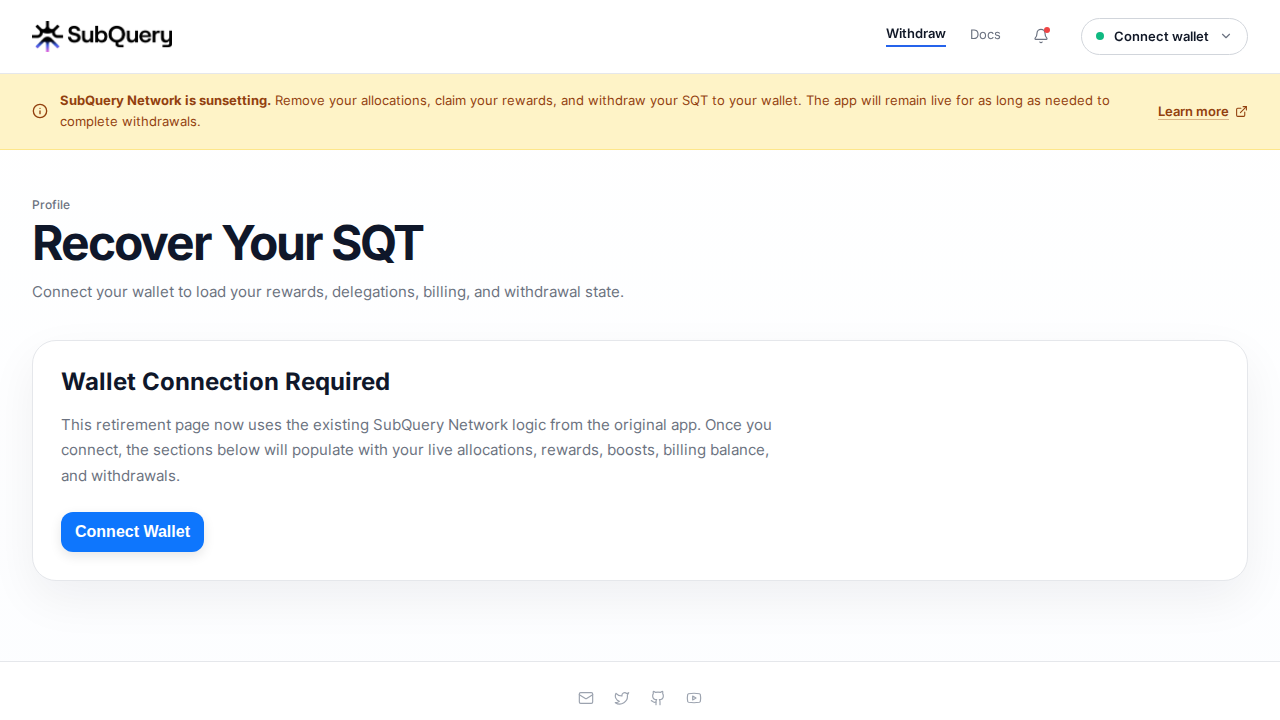This screenshot has height=720, width=1280.
Task: Open the Twitter icon in footer
Action: [x=622, y=698]
